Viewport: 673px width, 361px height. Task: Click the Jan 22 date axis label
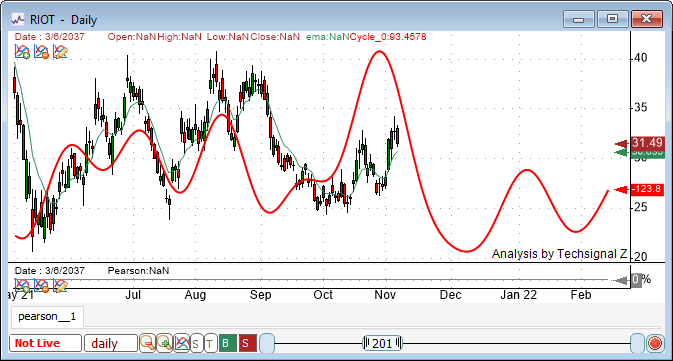[518, 295]
